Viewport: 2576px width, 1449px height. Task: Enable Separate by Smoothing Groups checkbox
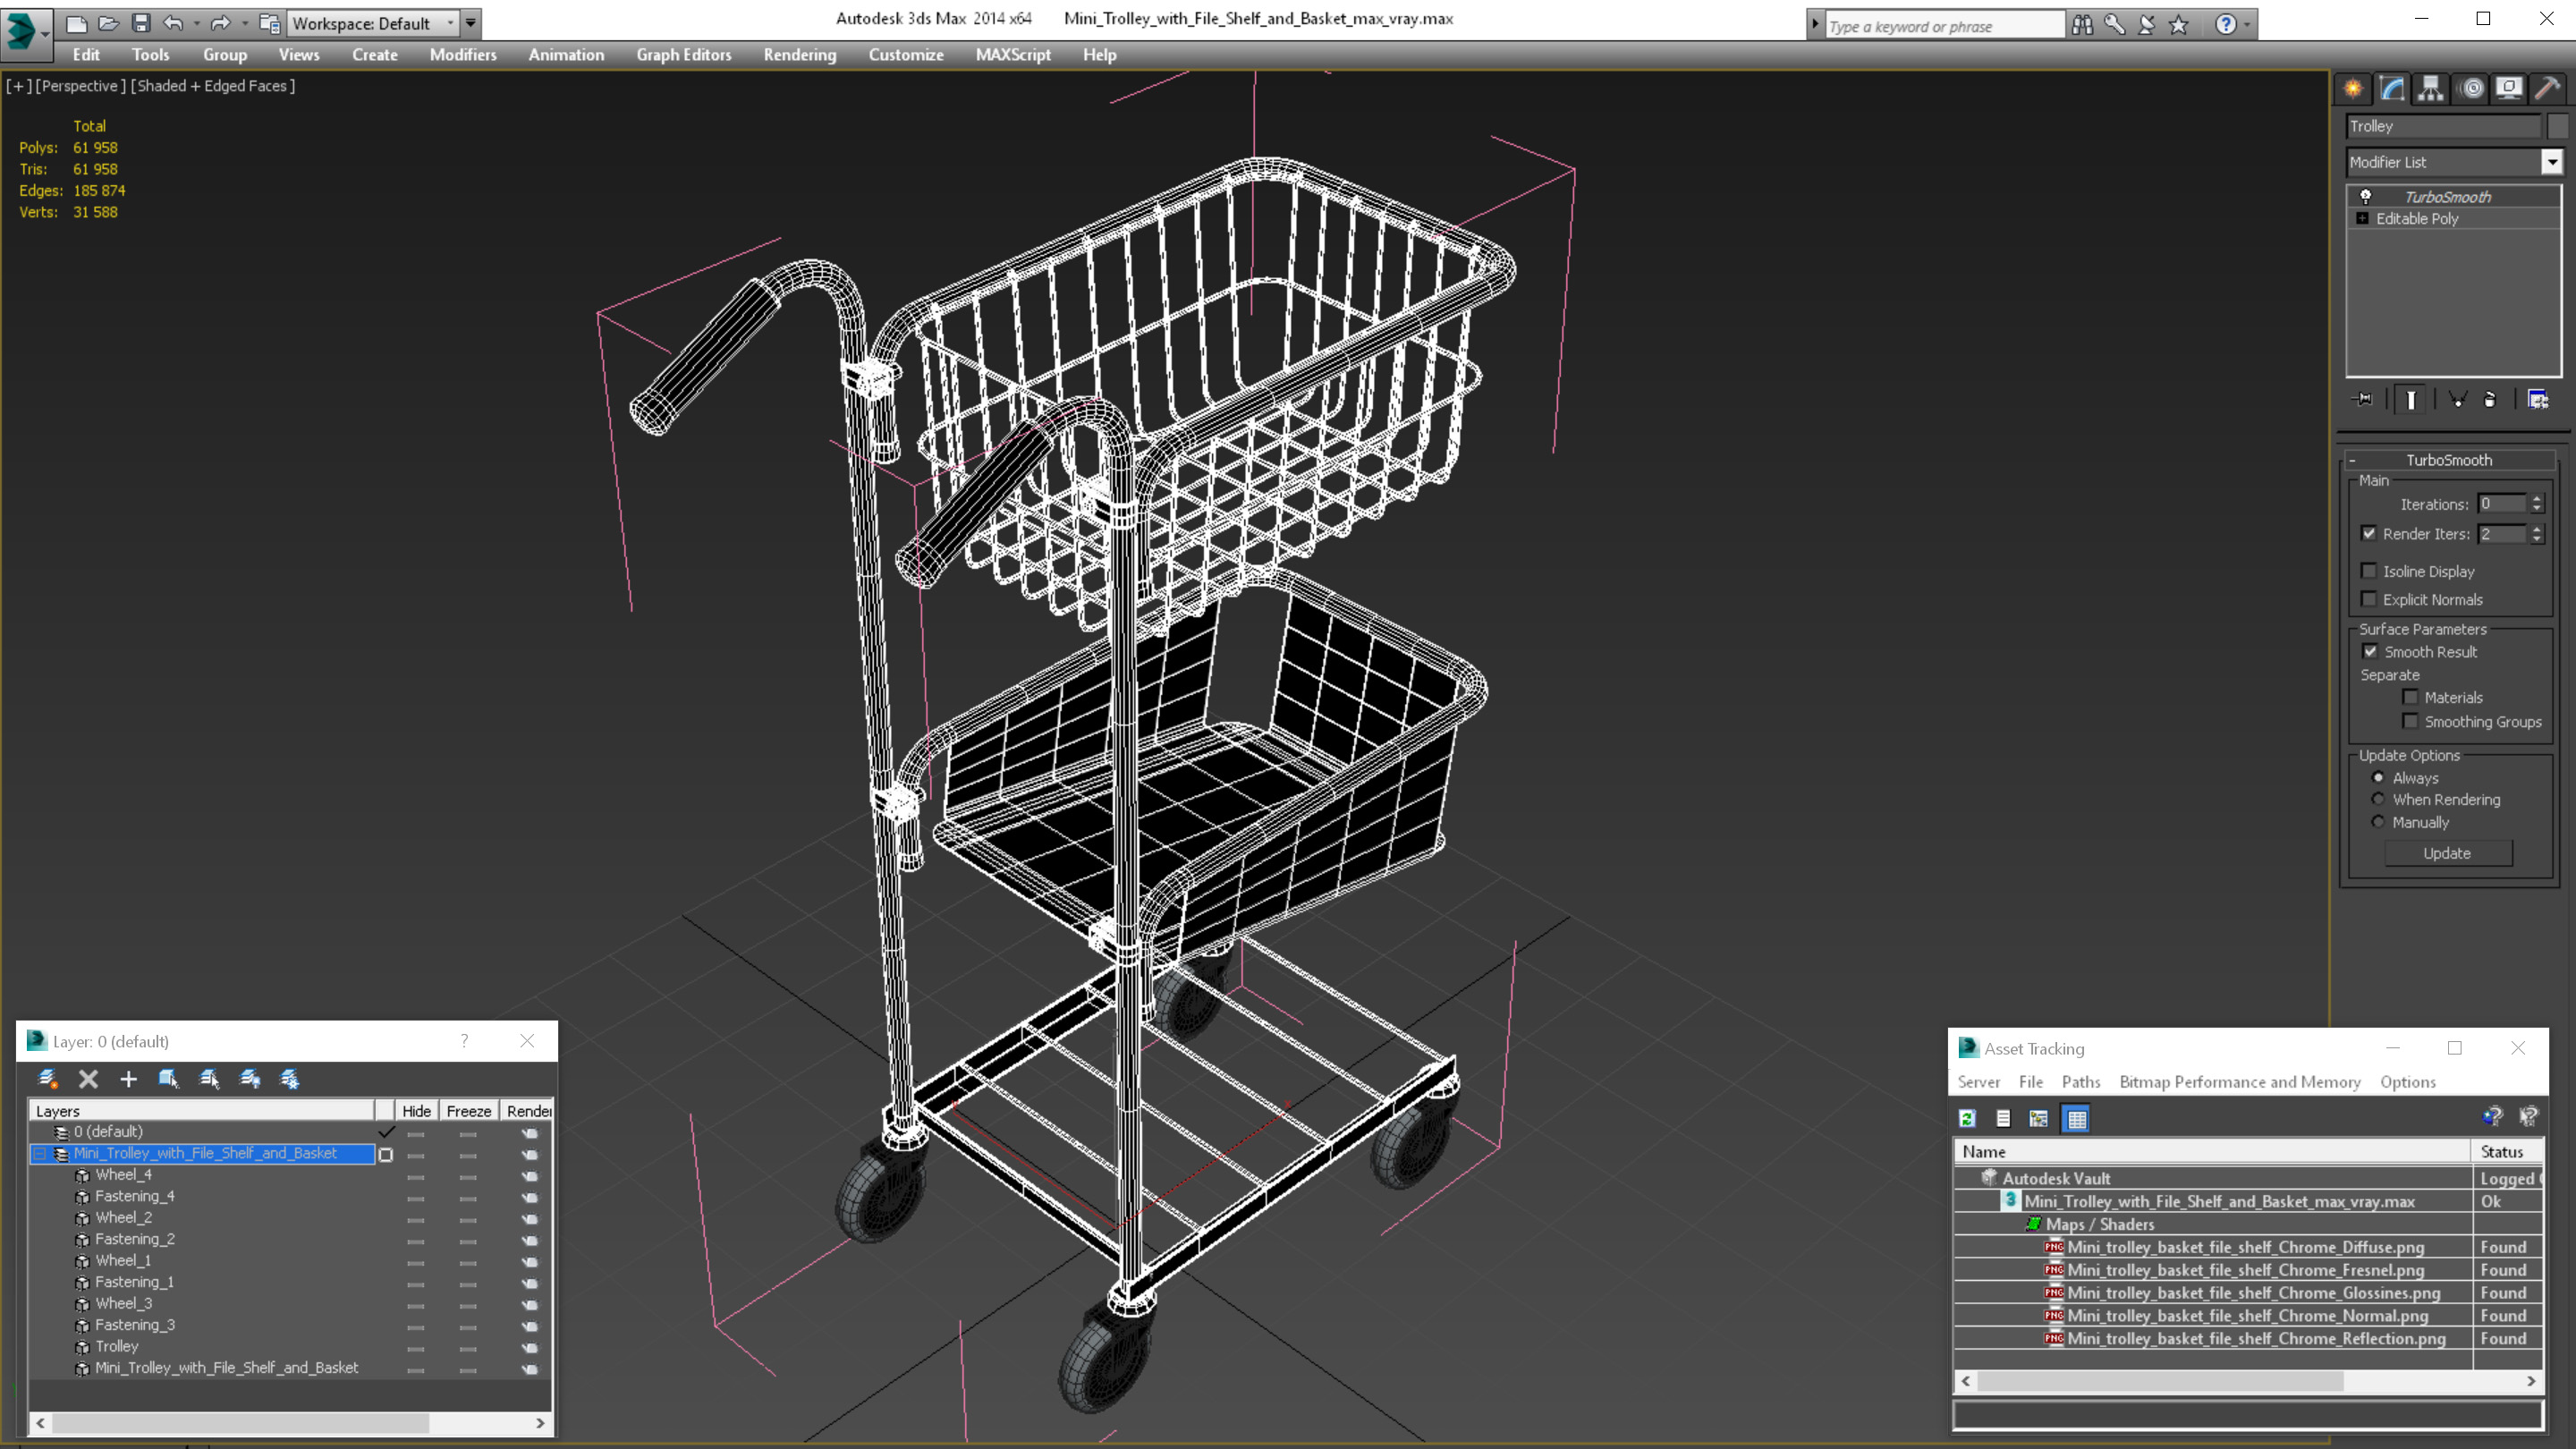[2410, 722]
